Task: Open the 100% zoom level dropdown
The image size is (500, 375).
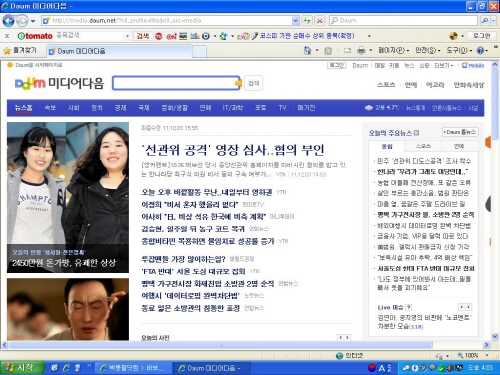Action: pyautogui.click(x=473, y=355)
